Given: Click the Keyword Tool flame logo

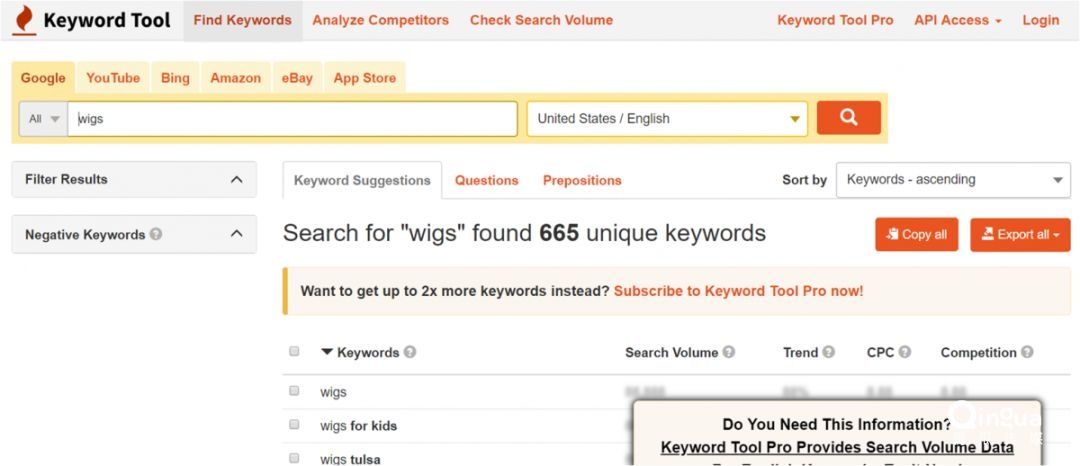Looking at the screenshot, I should pos(25,20).
